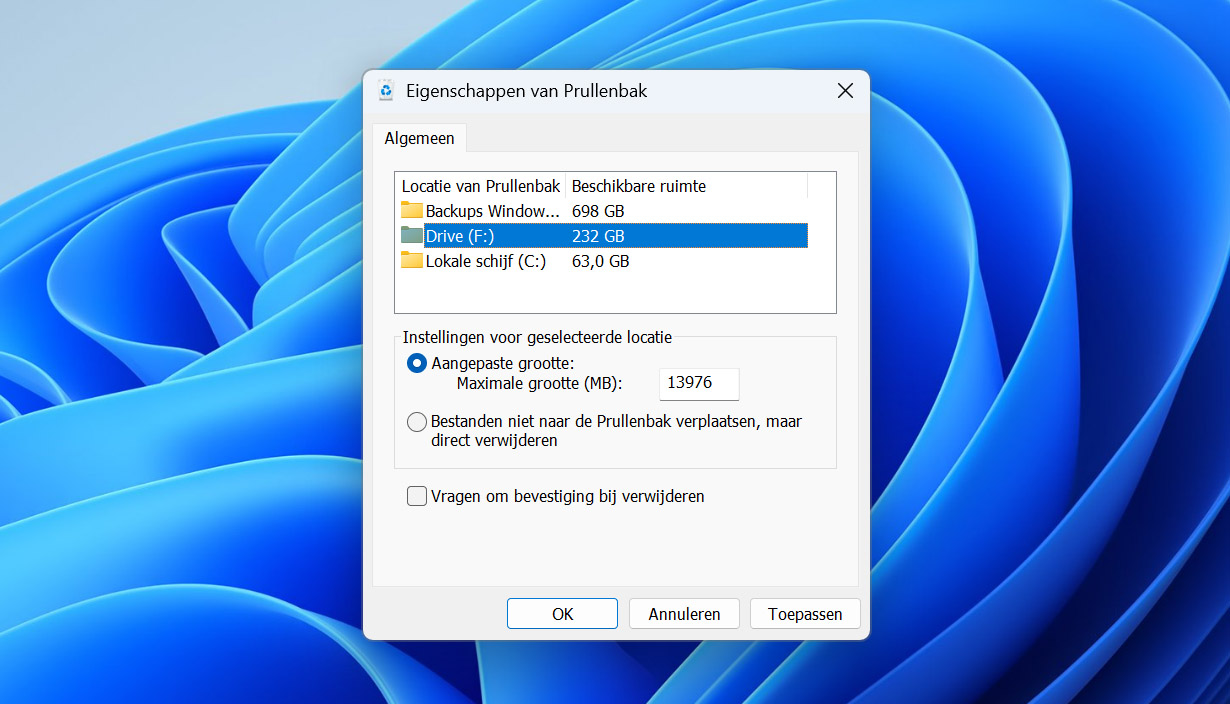This screenshot has width=1230, height=704.
Task: Close the Eigenschappen van Prullenbak dialog
Action: click(845, 91)
